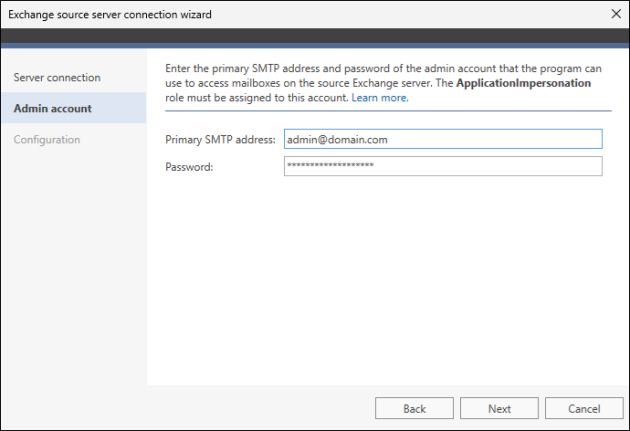Go back with the Back button

coord(414,409)
